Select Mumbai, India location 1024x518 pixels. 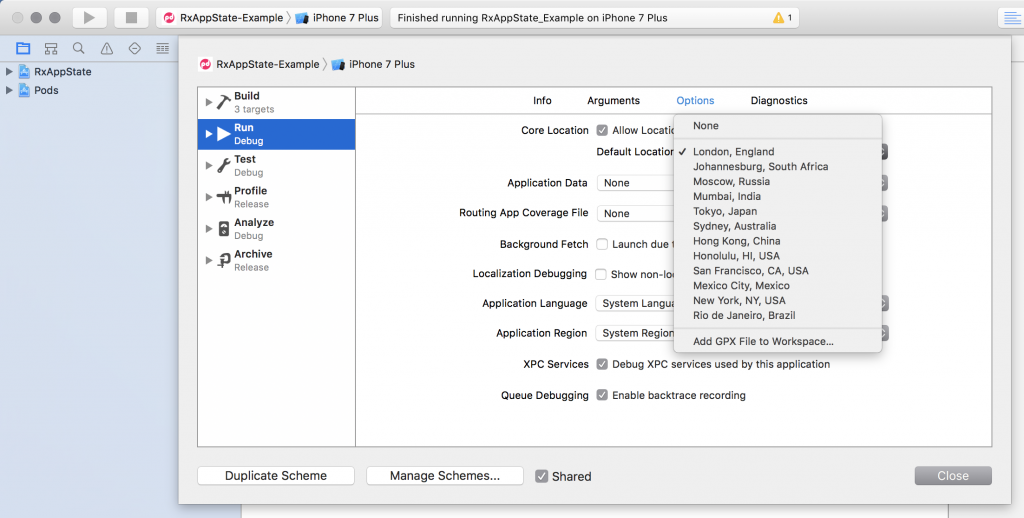point(778,196)
